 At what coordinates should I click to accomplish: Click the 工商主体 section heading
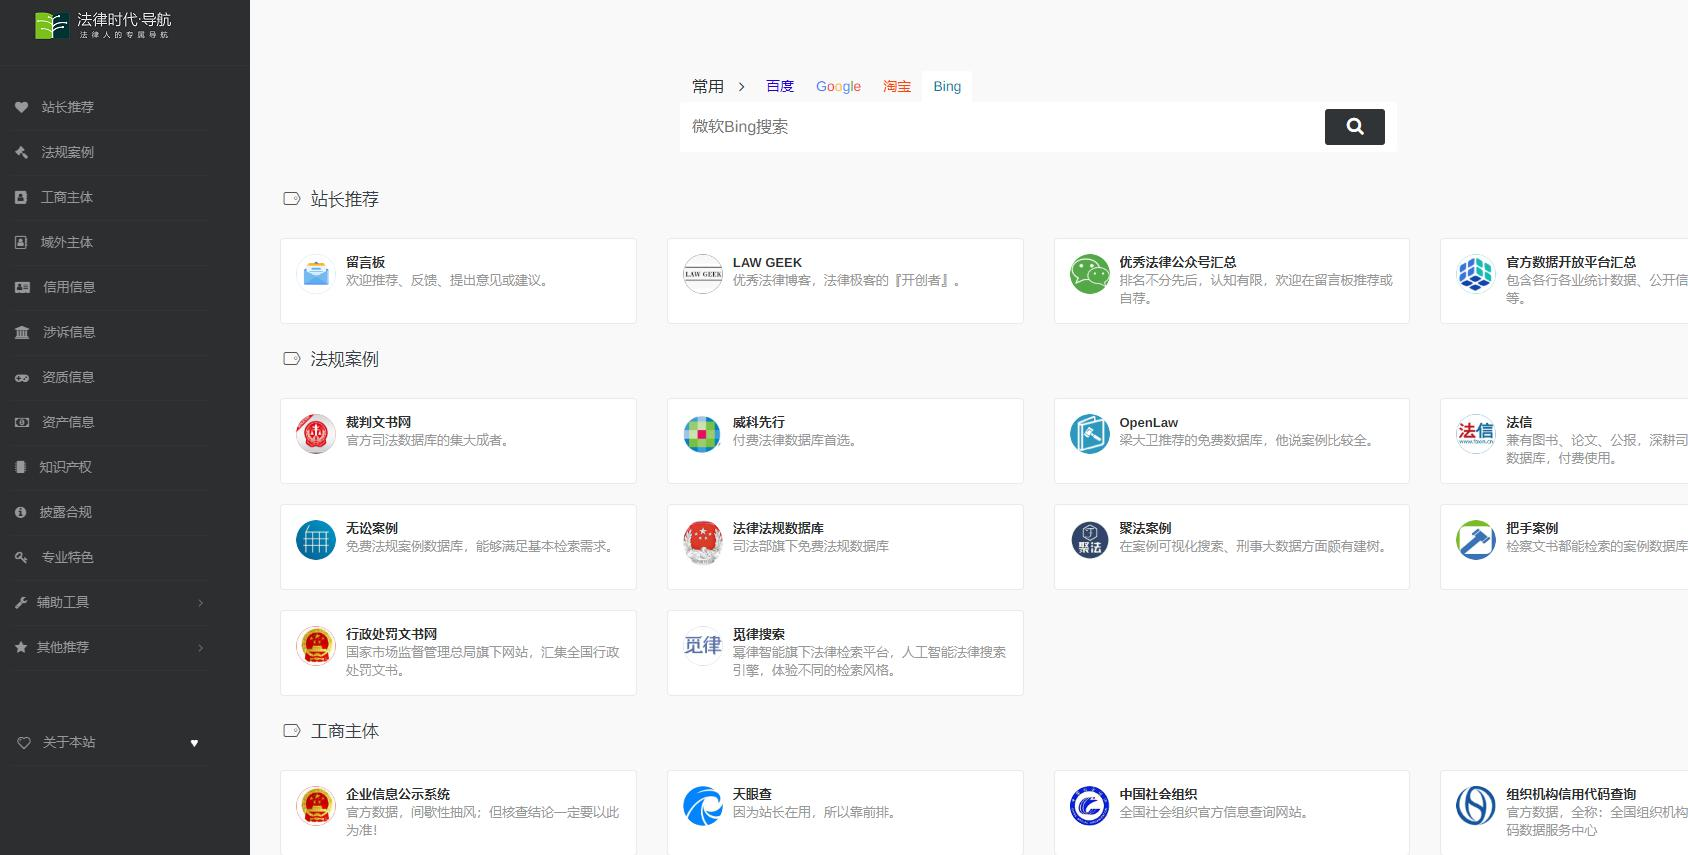(x=344, y=731)
